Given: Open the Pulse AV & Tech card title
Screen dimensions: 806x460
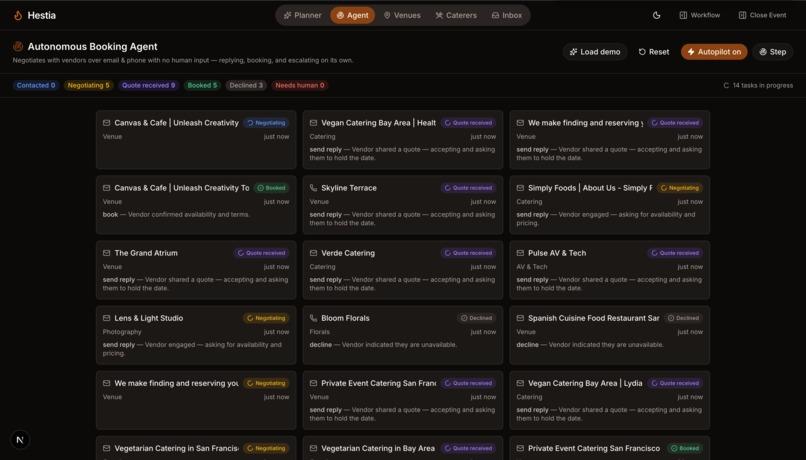Looking at the screenshot, I should tap(557, 253).
